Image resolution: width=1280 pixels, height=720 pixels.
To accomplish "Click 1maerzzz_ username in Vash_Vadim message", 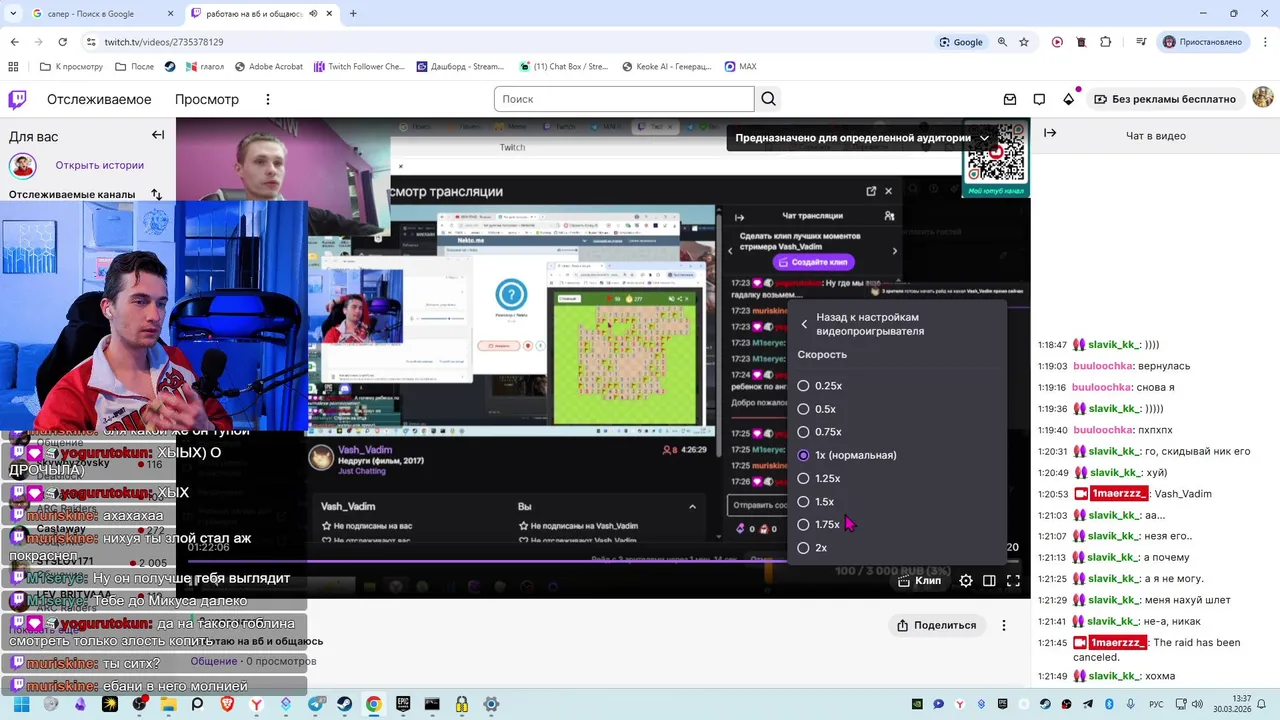I will point(1119,494).
